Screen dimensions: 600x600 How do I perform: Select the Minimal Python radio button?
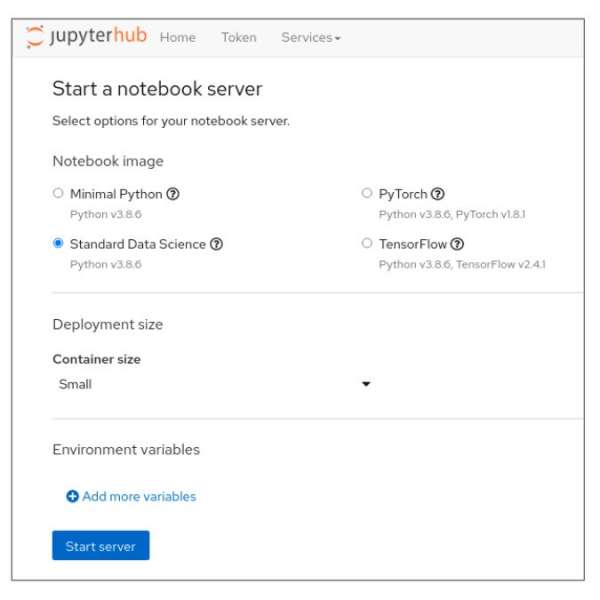(x=58, y=194)
